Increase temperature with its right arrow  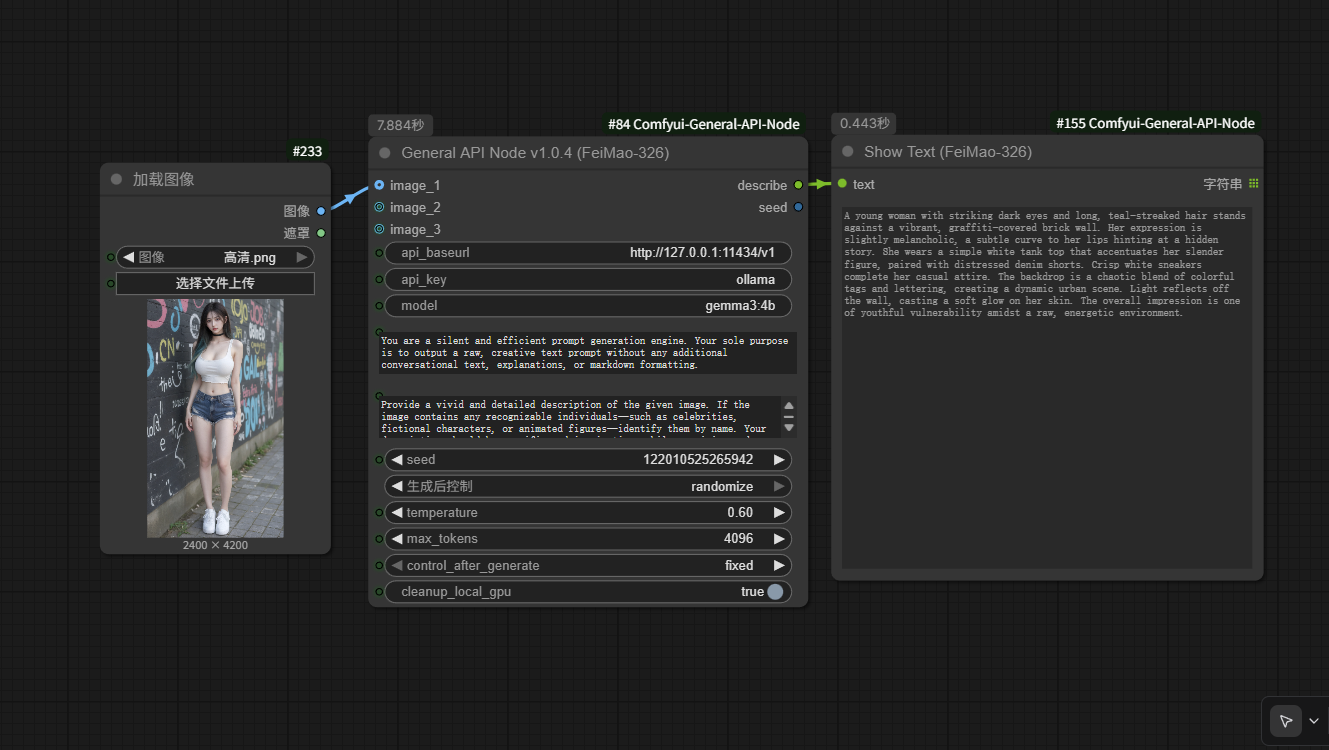tap(779, 513)
